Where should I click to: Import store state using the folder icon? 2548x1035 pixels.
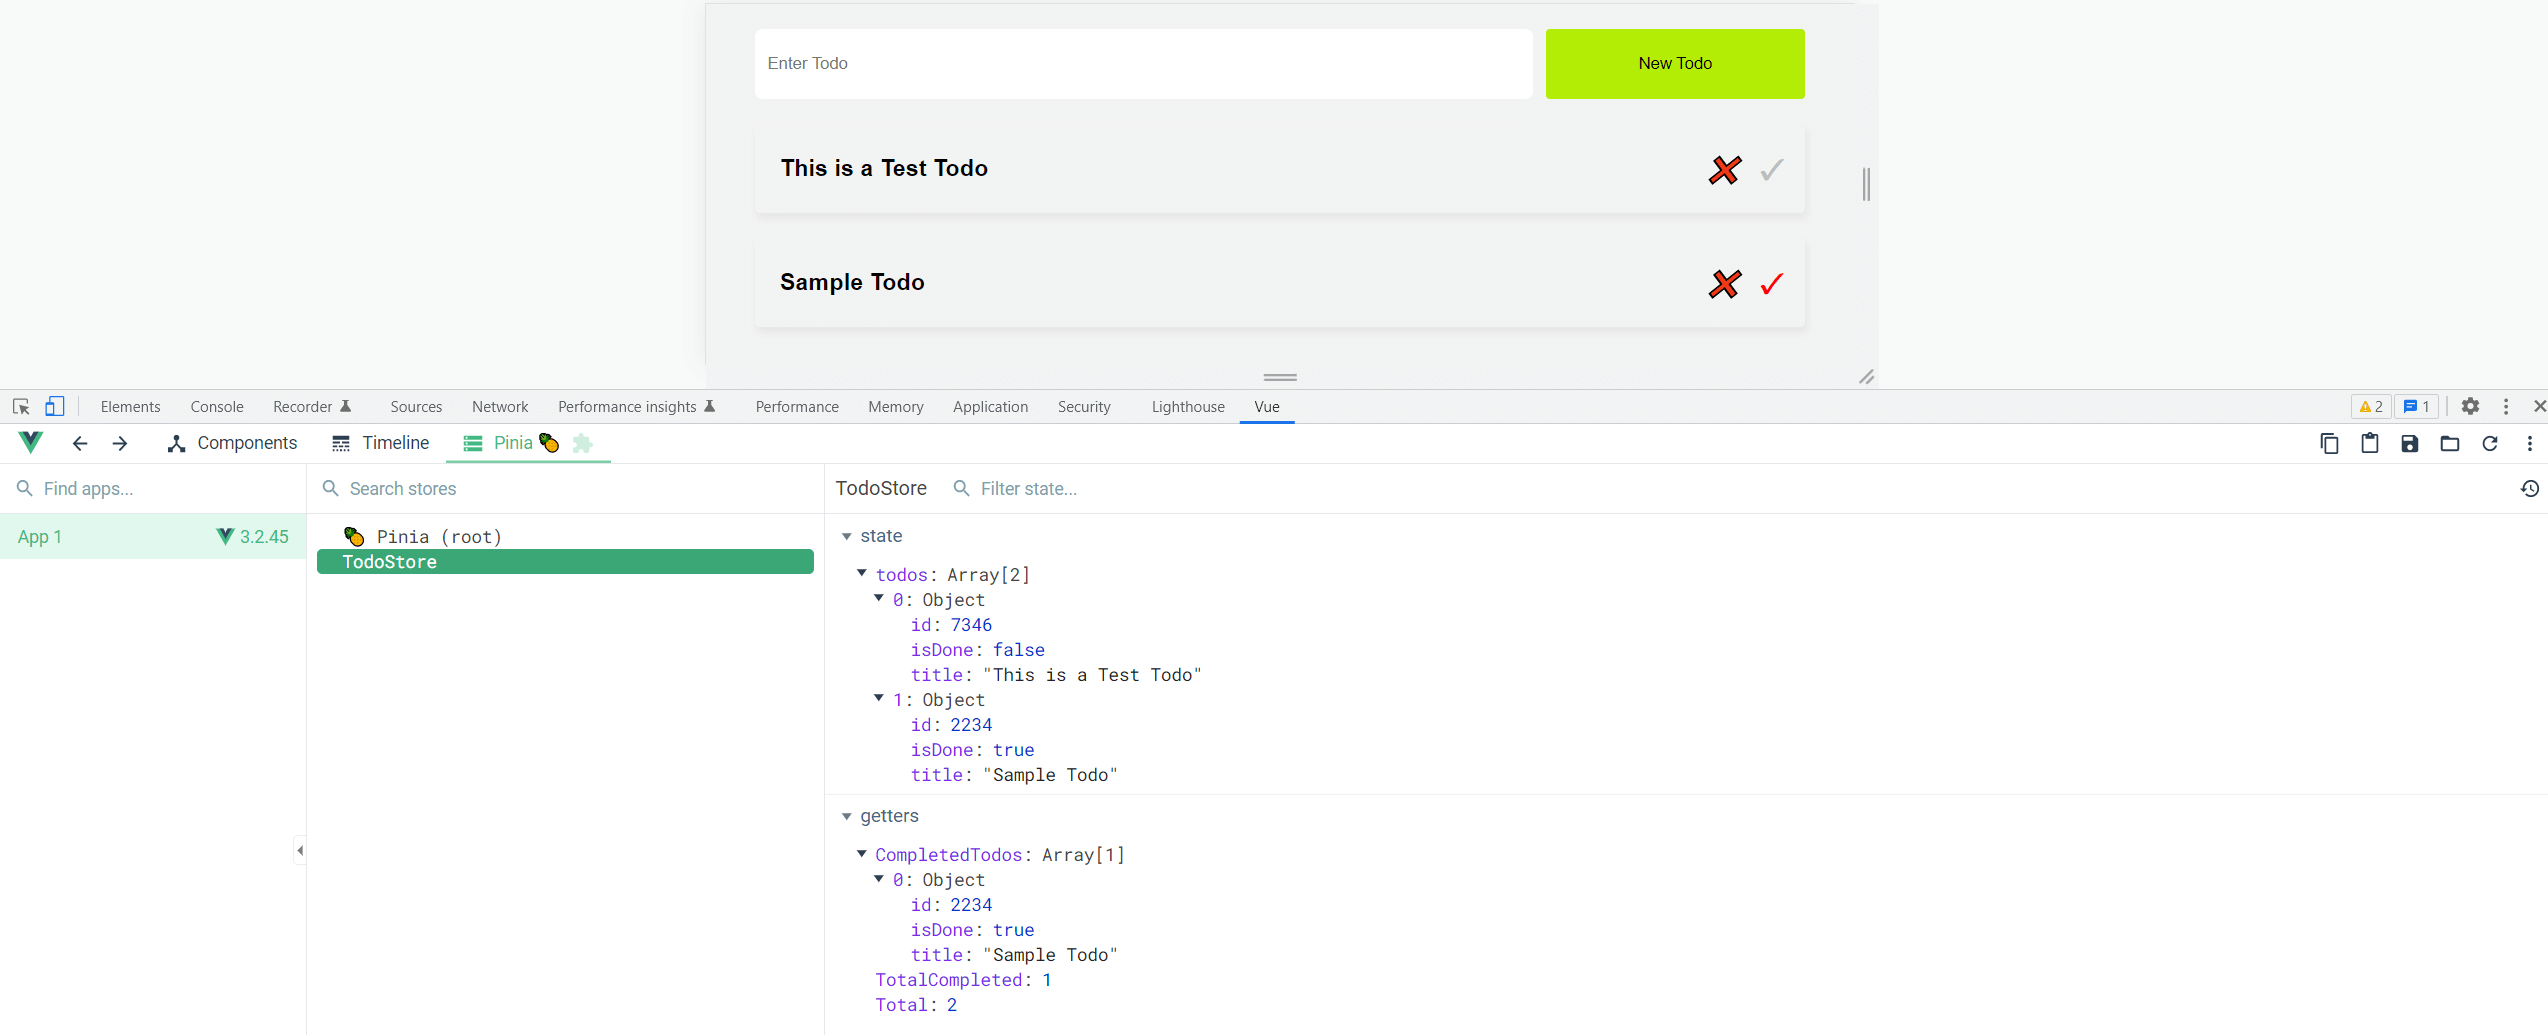2449,443
